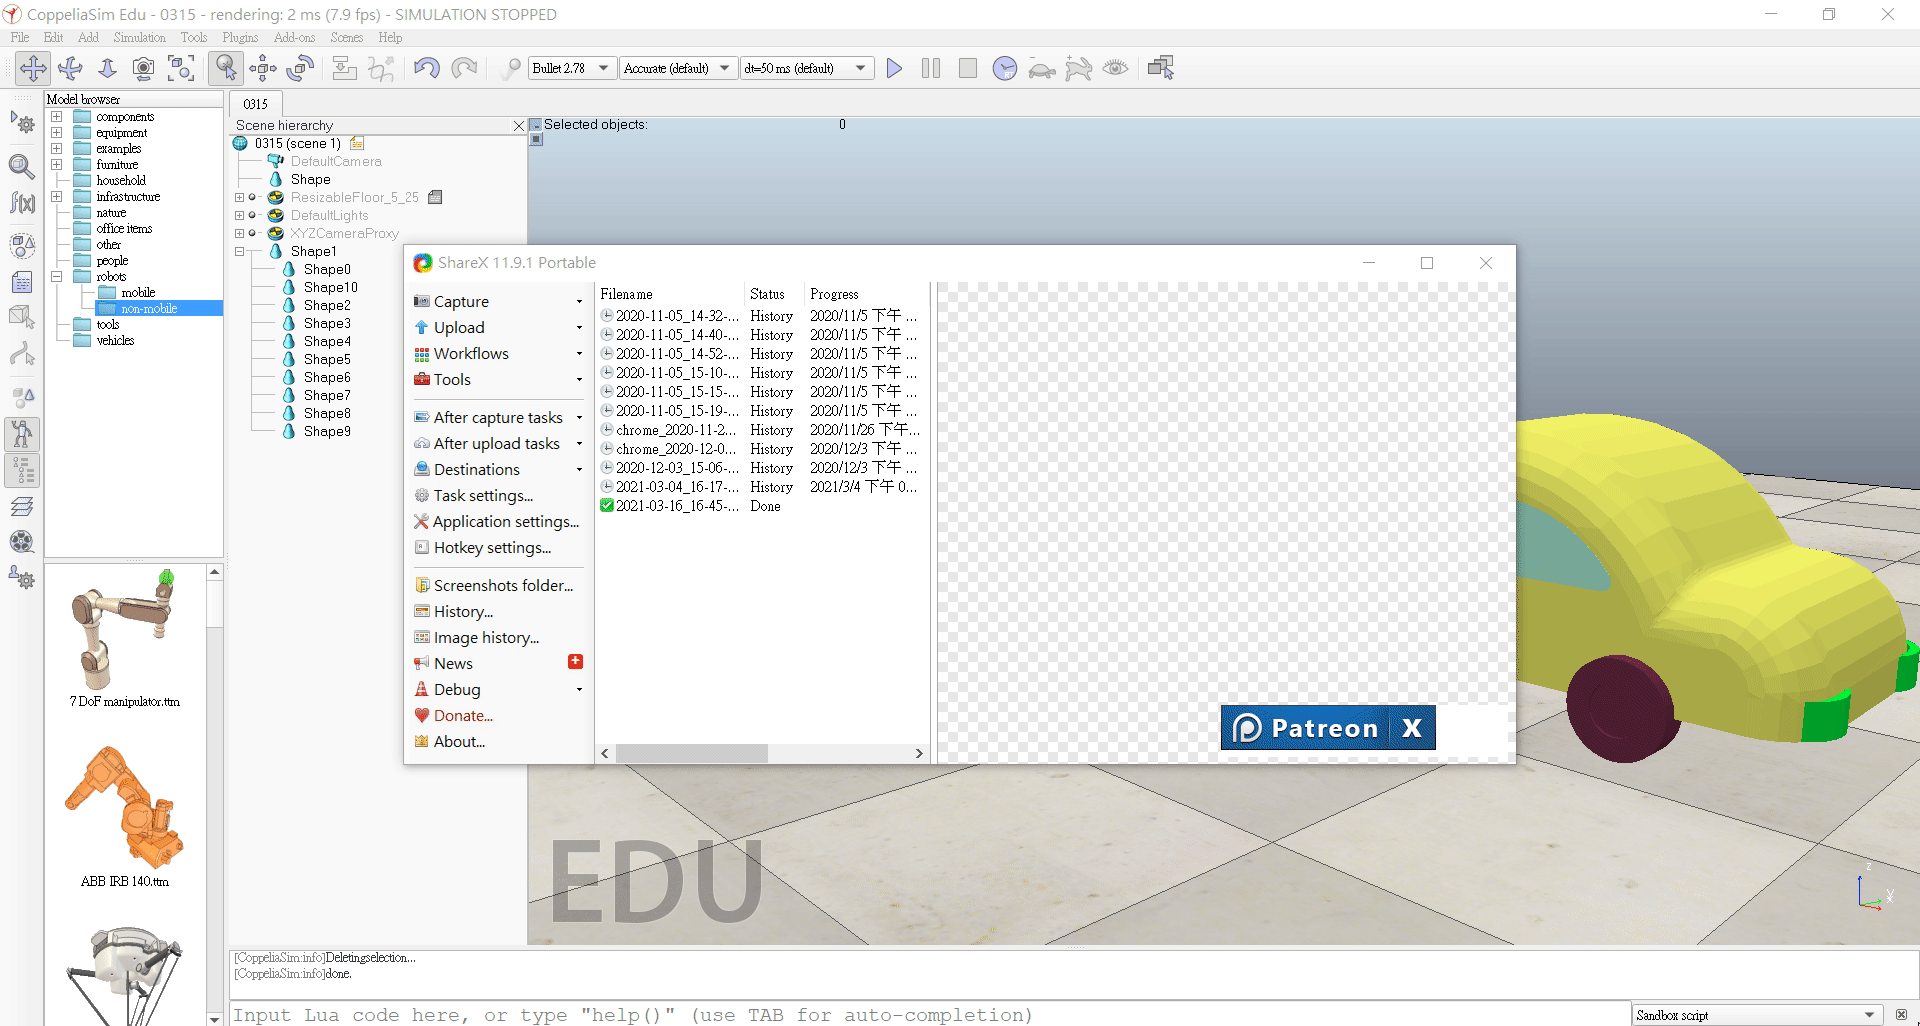Click the fit-to-view toolbar icon
The image size is (1920, 1026).
point(181,68)
